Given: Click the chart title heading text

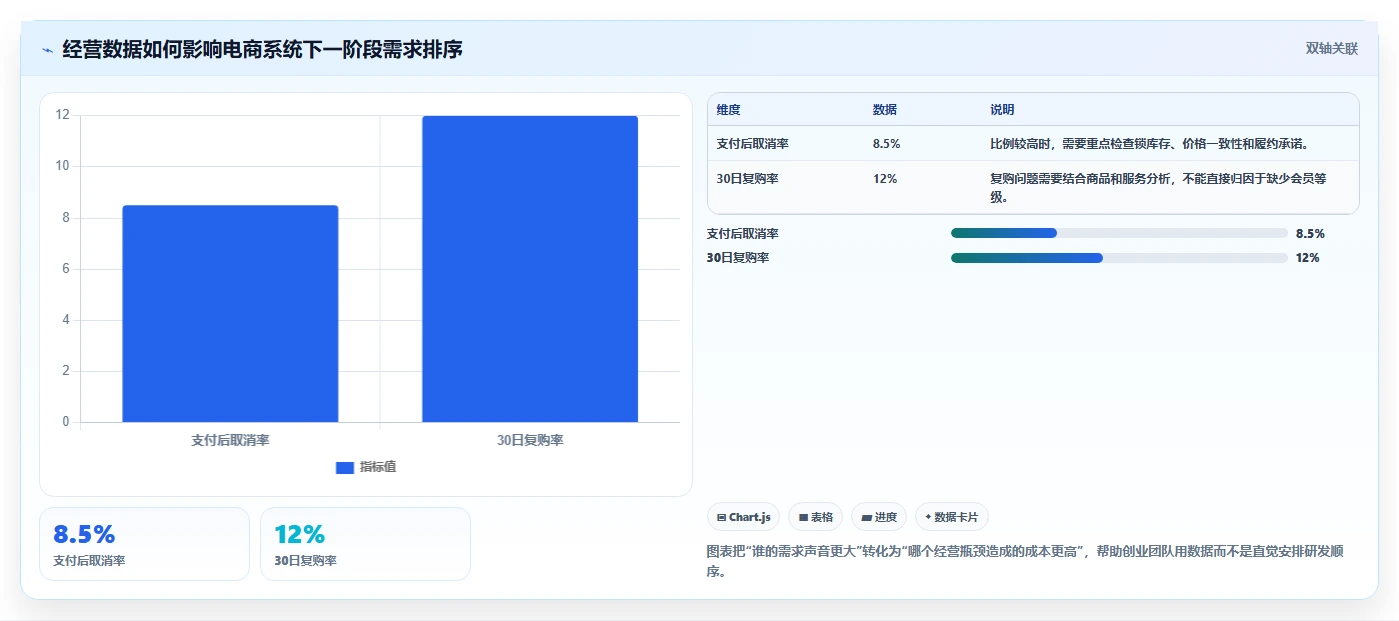Looking at the screenshot, I should pos(262,49).
